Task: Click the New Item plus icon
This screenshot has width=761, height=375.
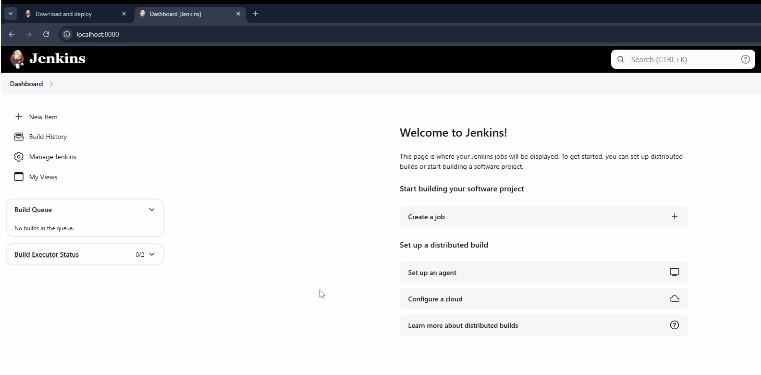Action: 18,116
